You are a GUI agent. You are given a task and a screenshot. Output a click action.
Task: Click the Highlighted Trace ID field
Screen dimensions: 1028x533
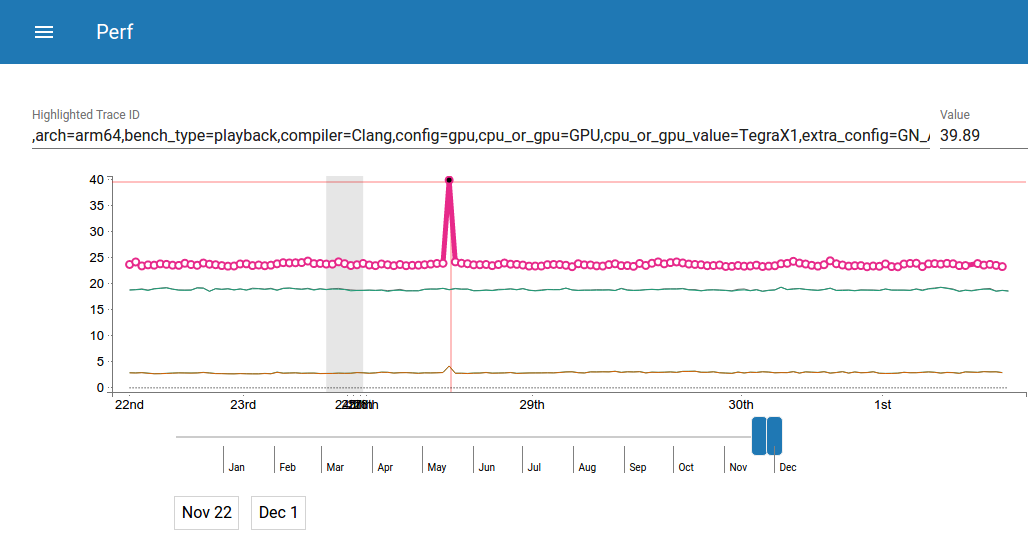tap(480, 135)
